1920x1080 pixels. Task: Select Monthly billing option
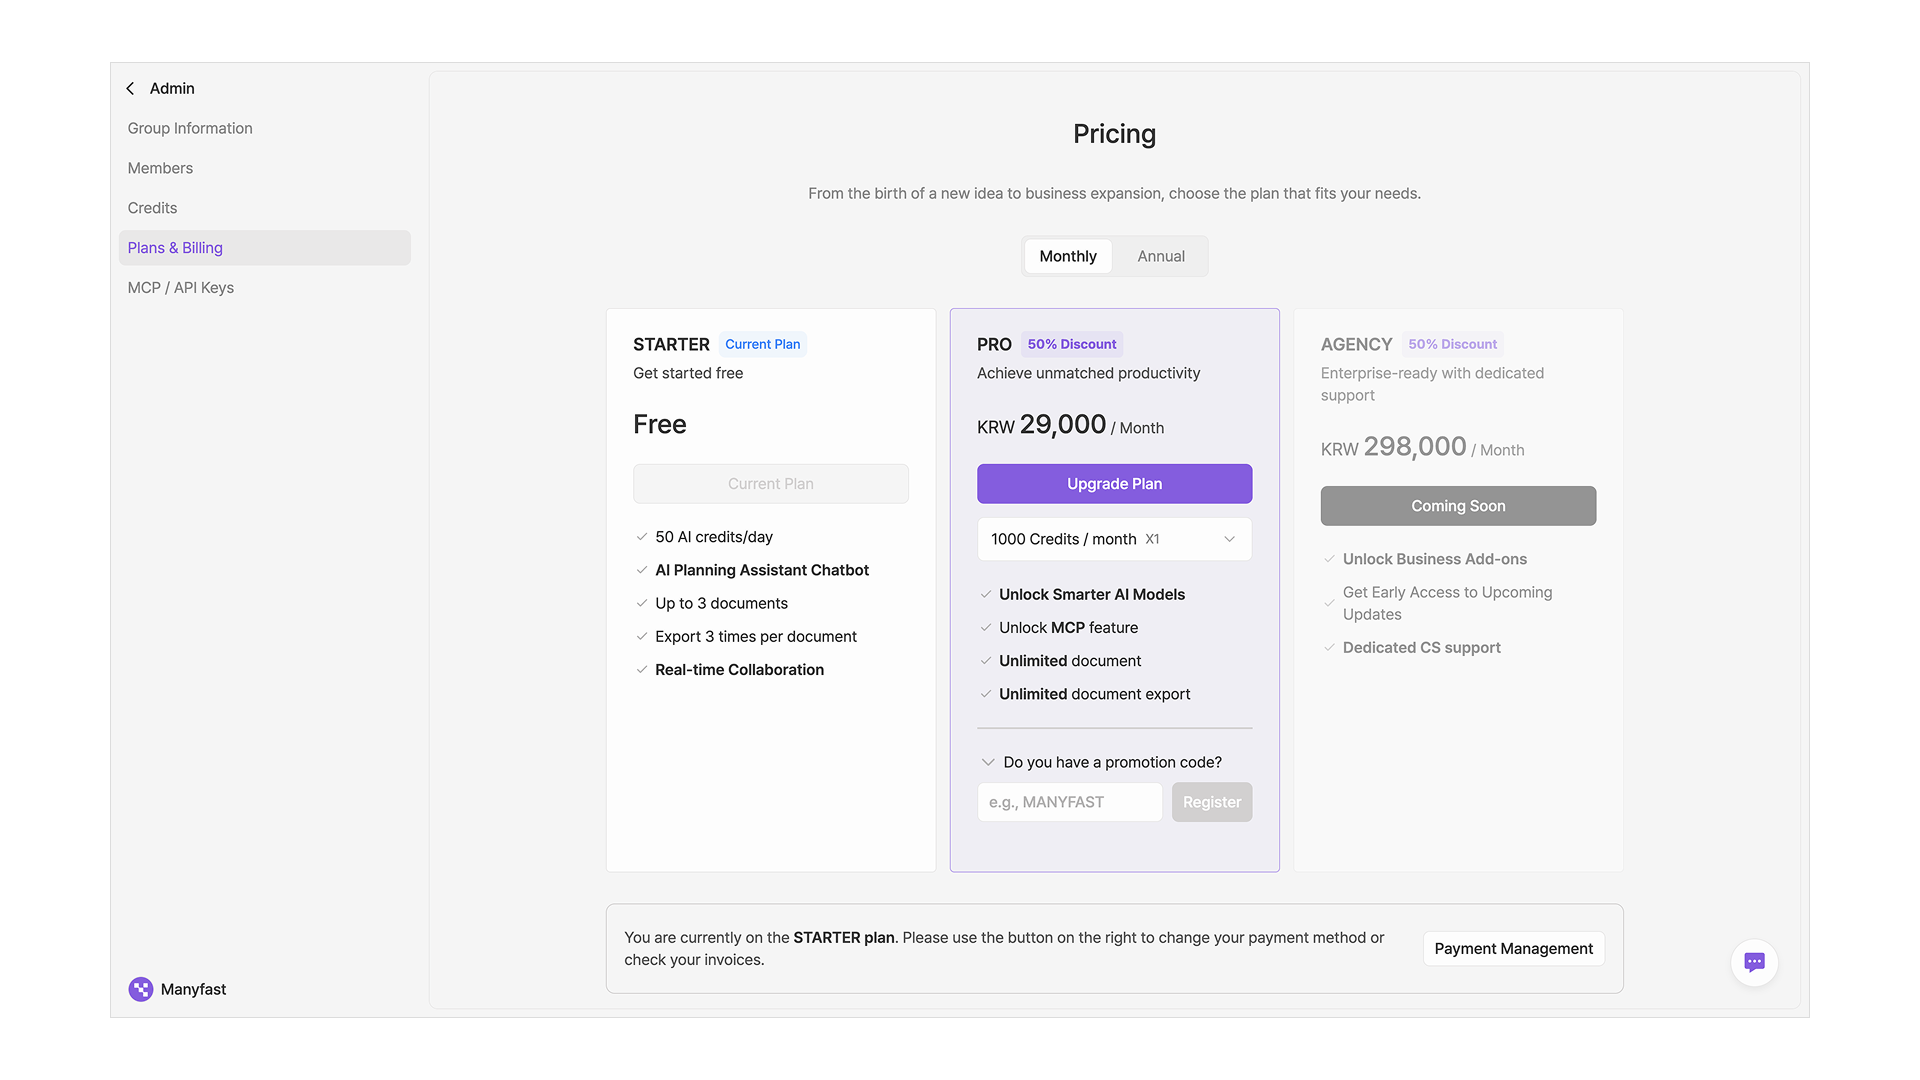pyautogui.click(x=1067, y=256)
